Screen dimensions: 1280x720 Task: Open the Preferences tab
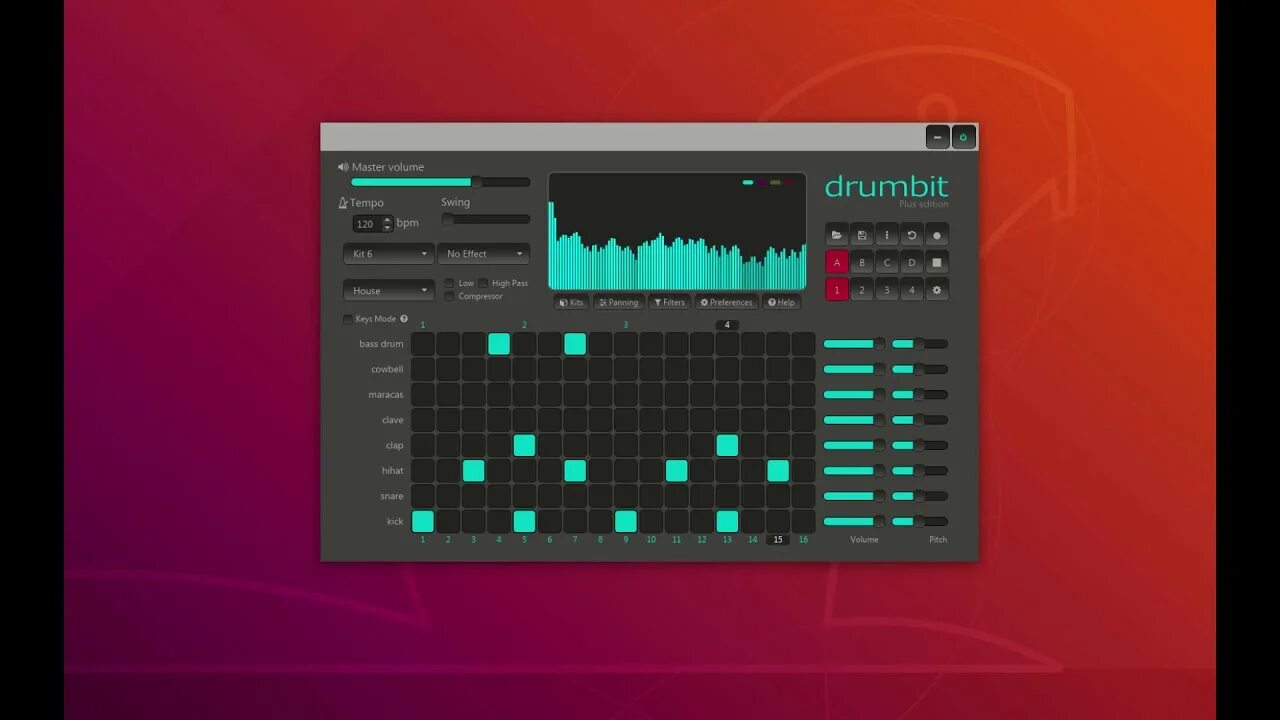727,302
